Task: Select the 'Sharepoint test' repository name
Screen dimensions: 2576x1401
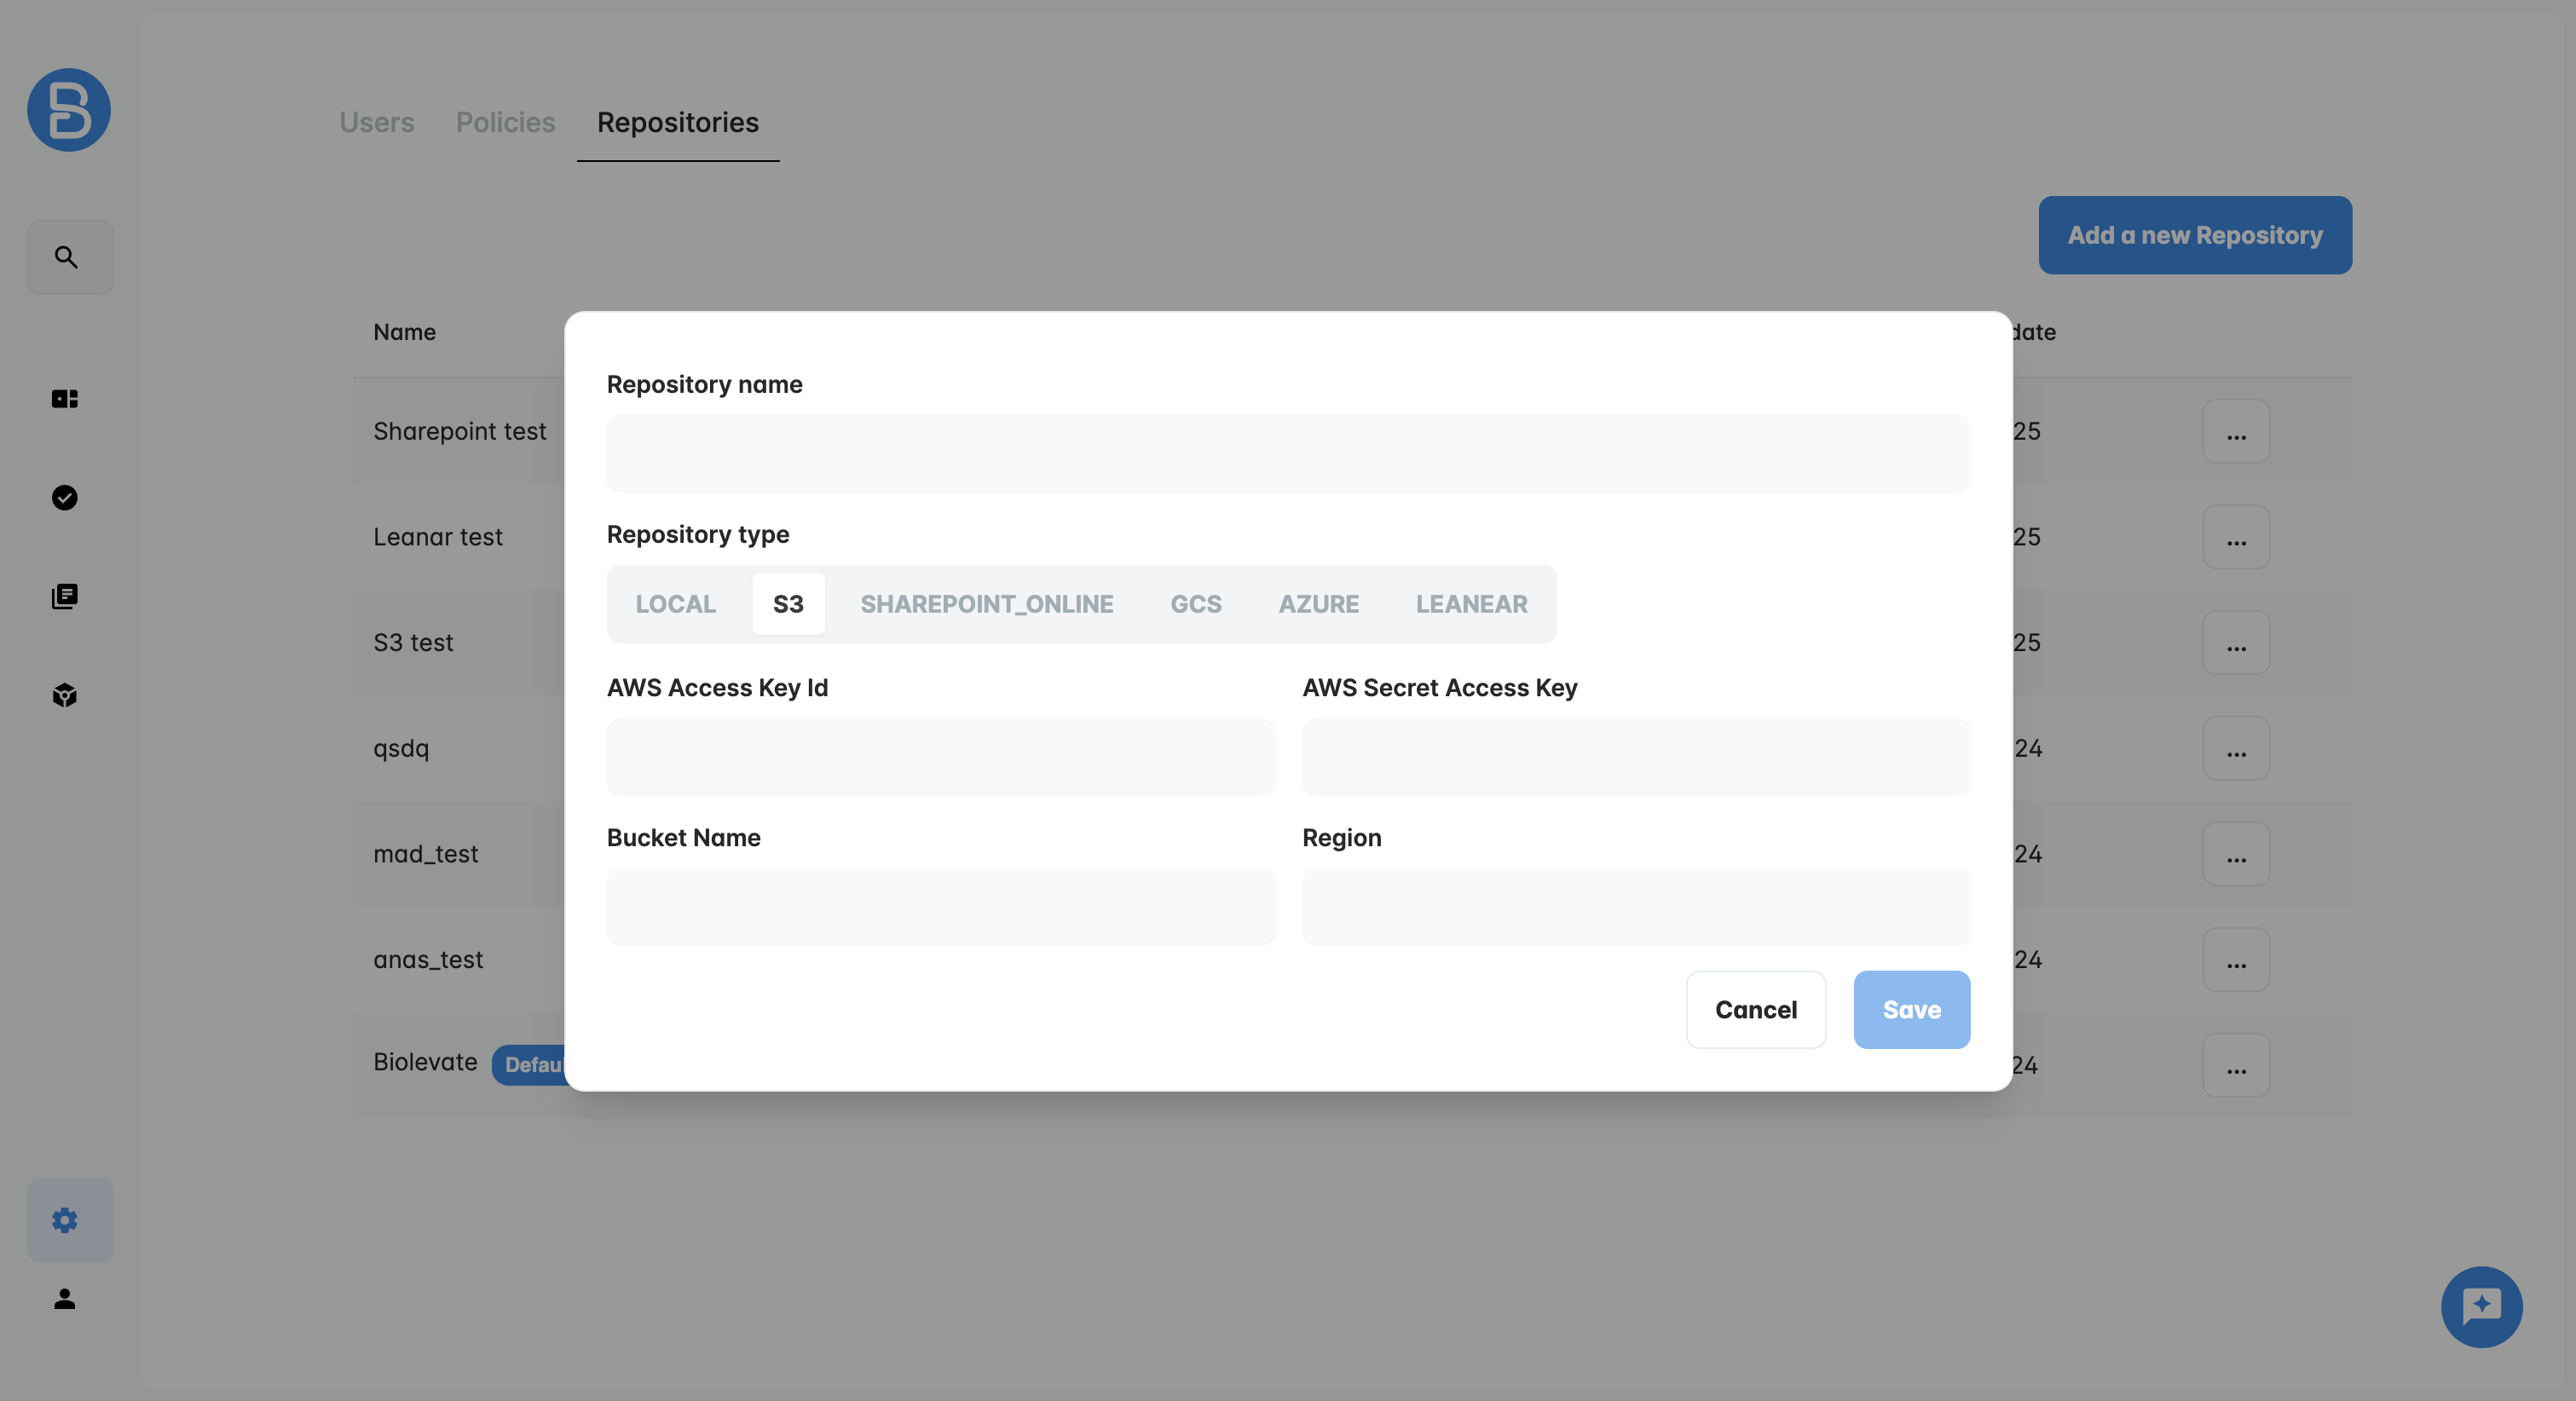Action: pos(459,431)
